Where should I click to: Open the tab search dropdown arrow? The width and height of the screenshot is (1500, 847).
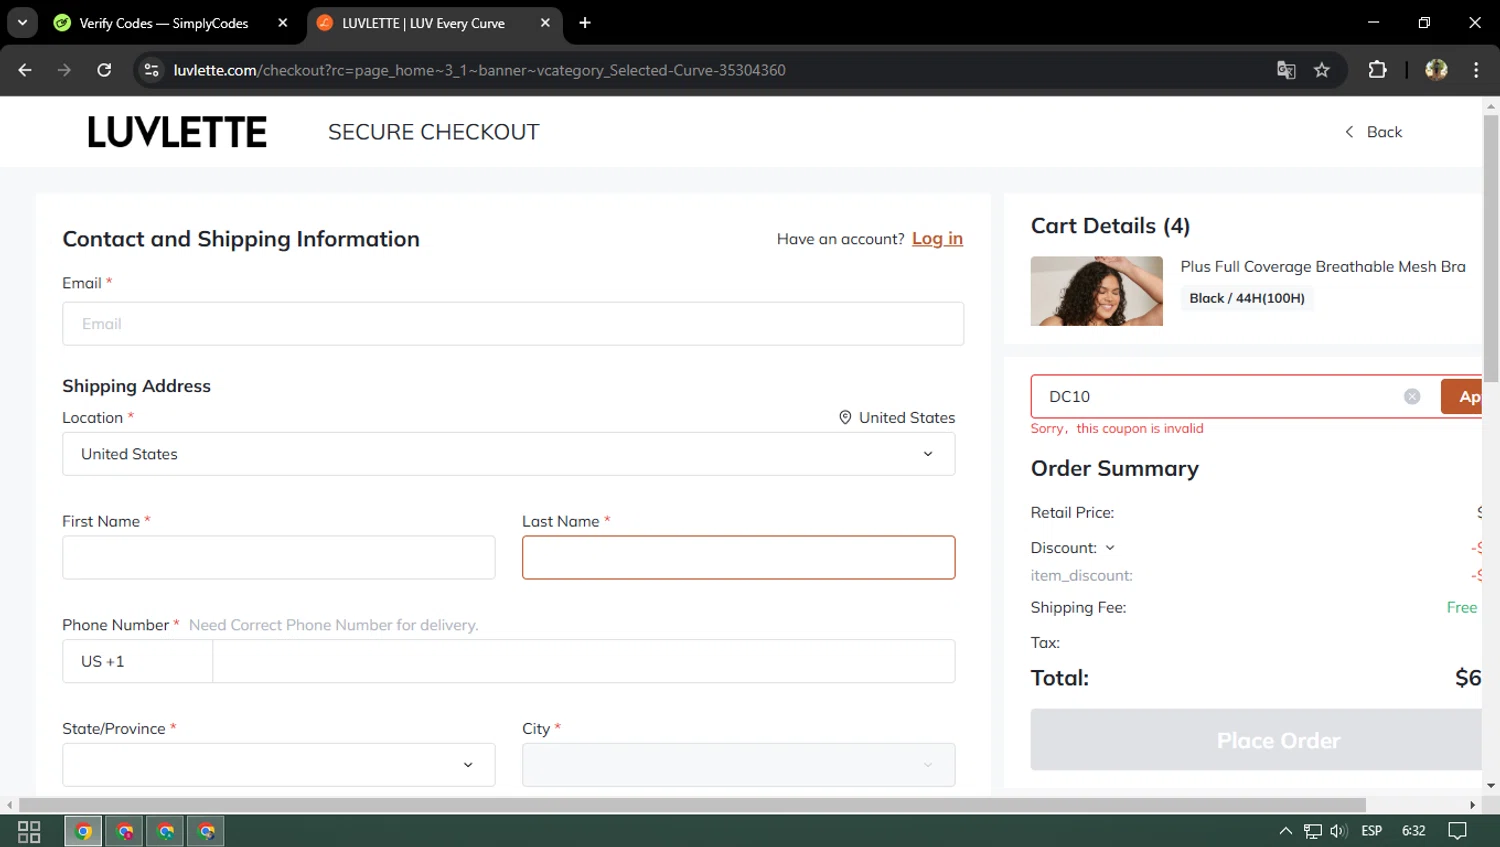(x=22, y=22)
